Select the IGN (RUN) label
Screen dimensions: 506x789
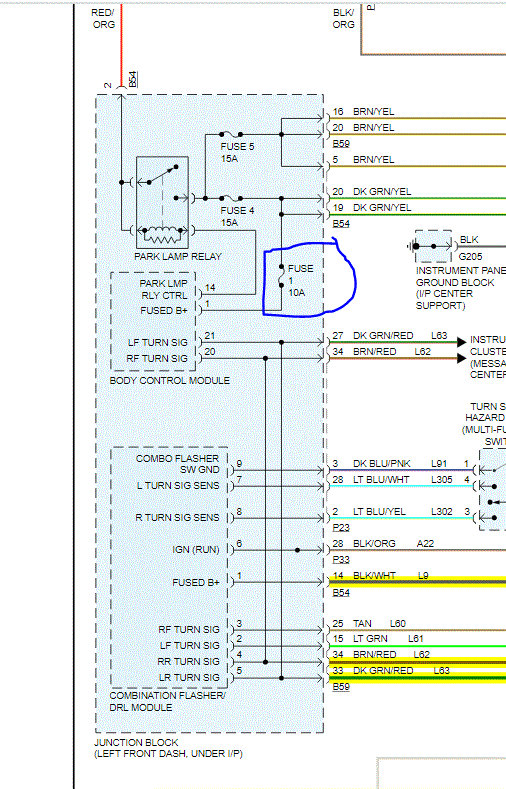pos(196,549)
